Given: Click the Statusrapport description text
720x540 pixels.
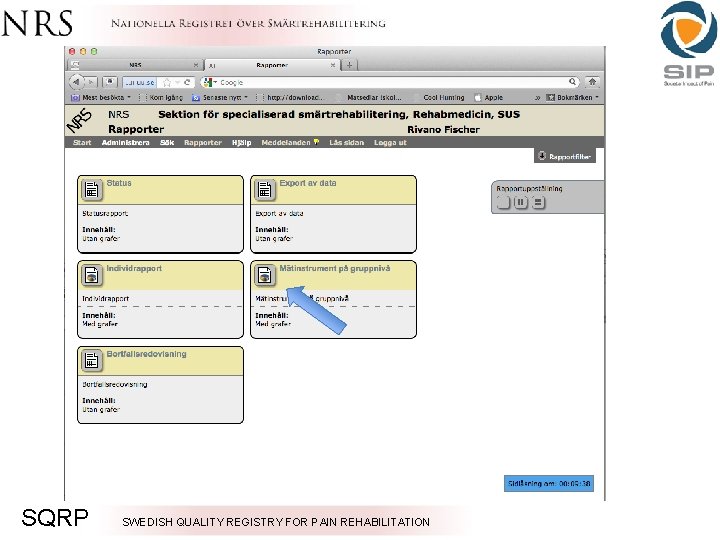Looking at the screenshot, I should coord(105,213).
